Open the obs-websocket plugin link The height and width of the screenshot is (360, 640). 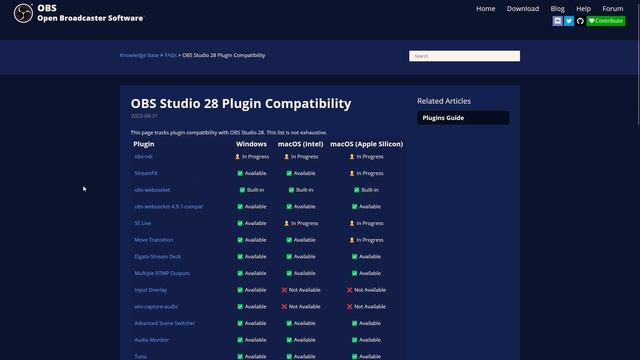coord(152,190)
